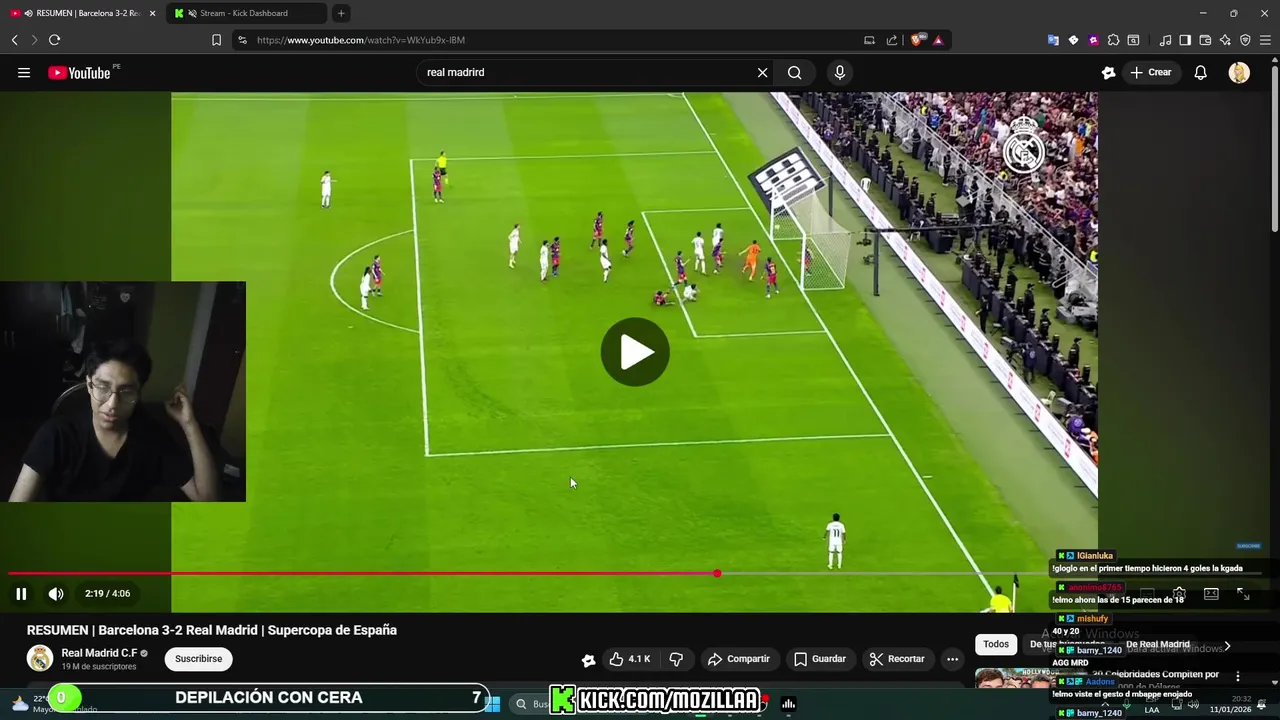Save the video with Guardar

click(820, 659)
